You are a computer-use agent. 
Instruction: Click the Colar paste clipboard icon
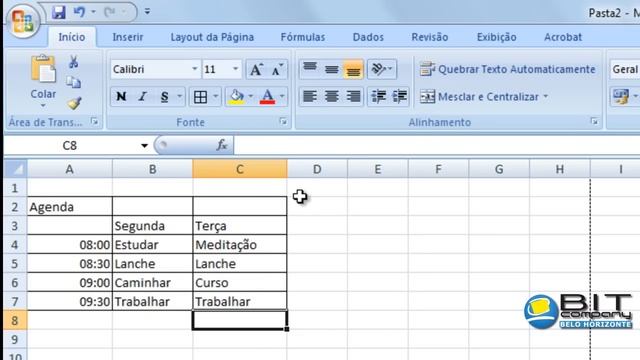pyautogui.click(x=43, y=69)
